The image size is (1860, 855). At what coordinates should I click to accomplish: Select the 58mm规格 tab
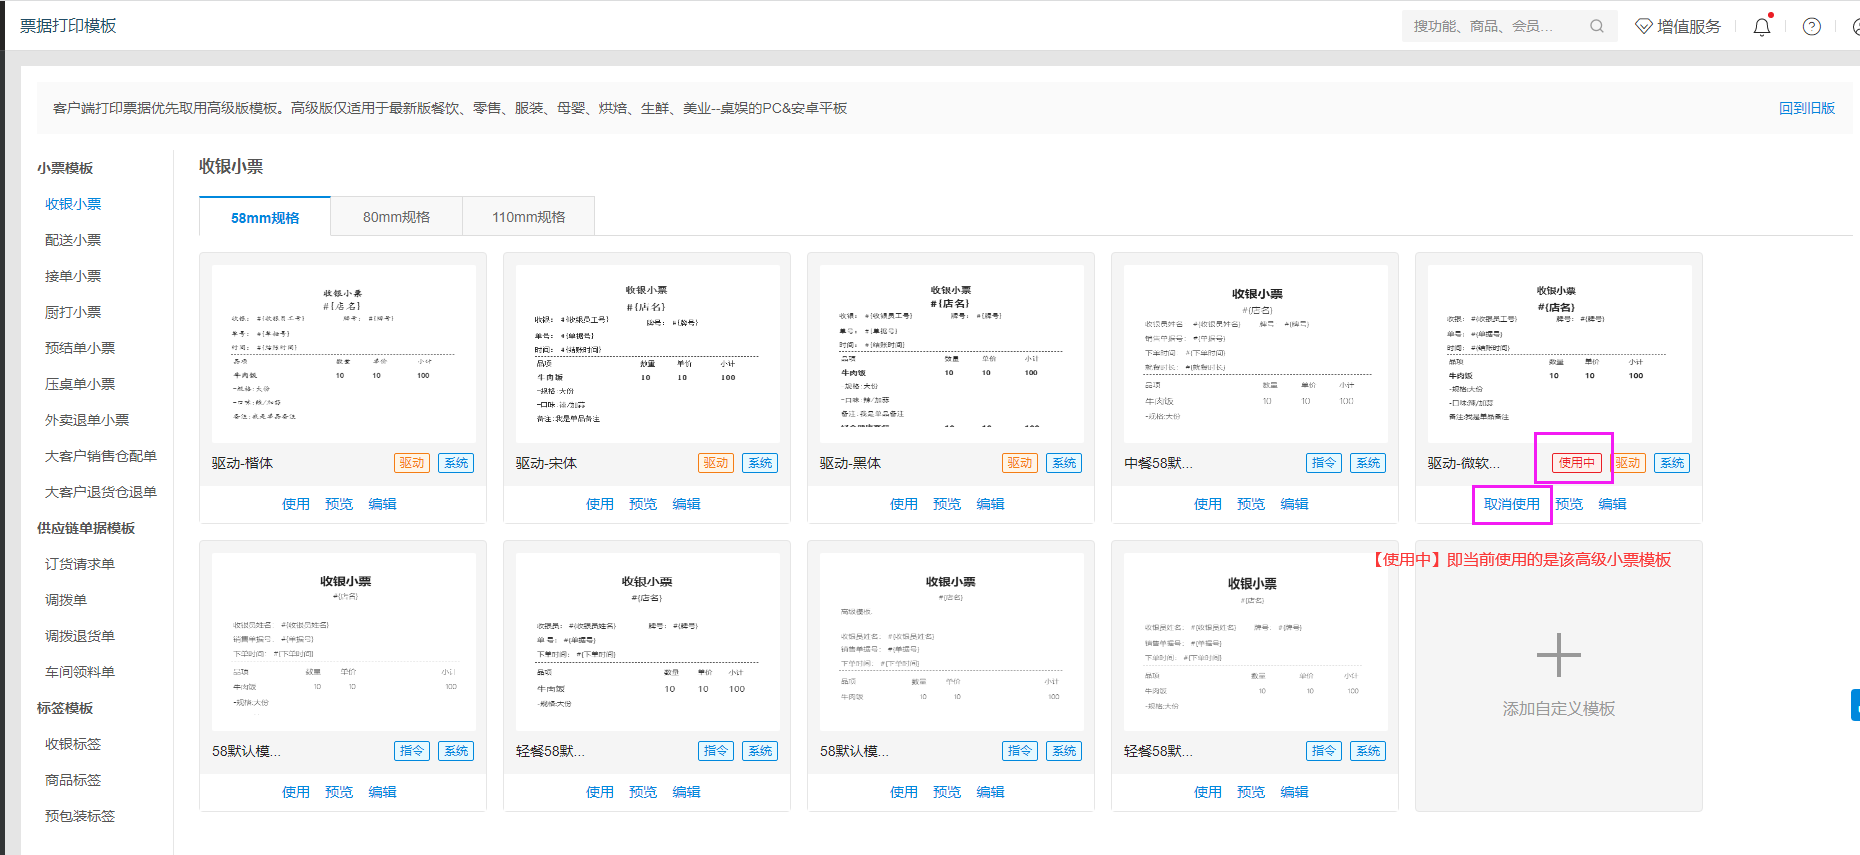point(265,218)
